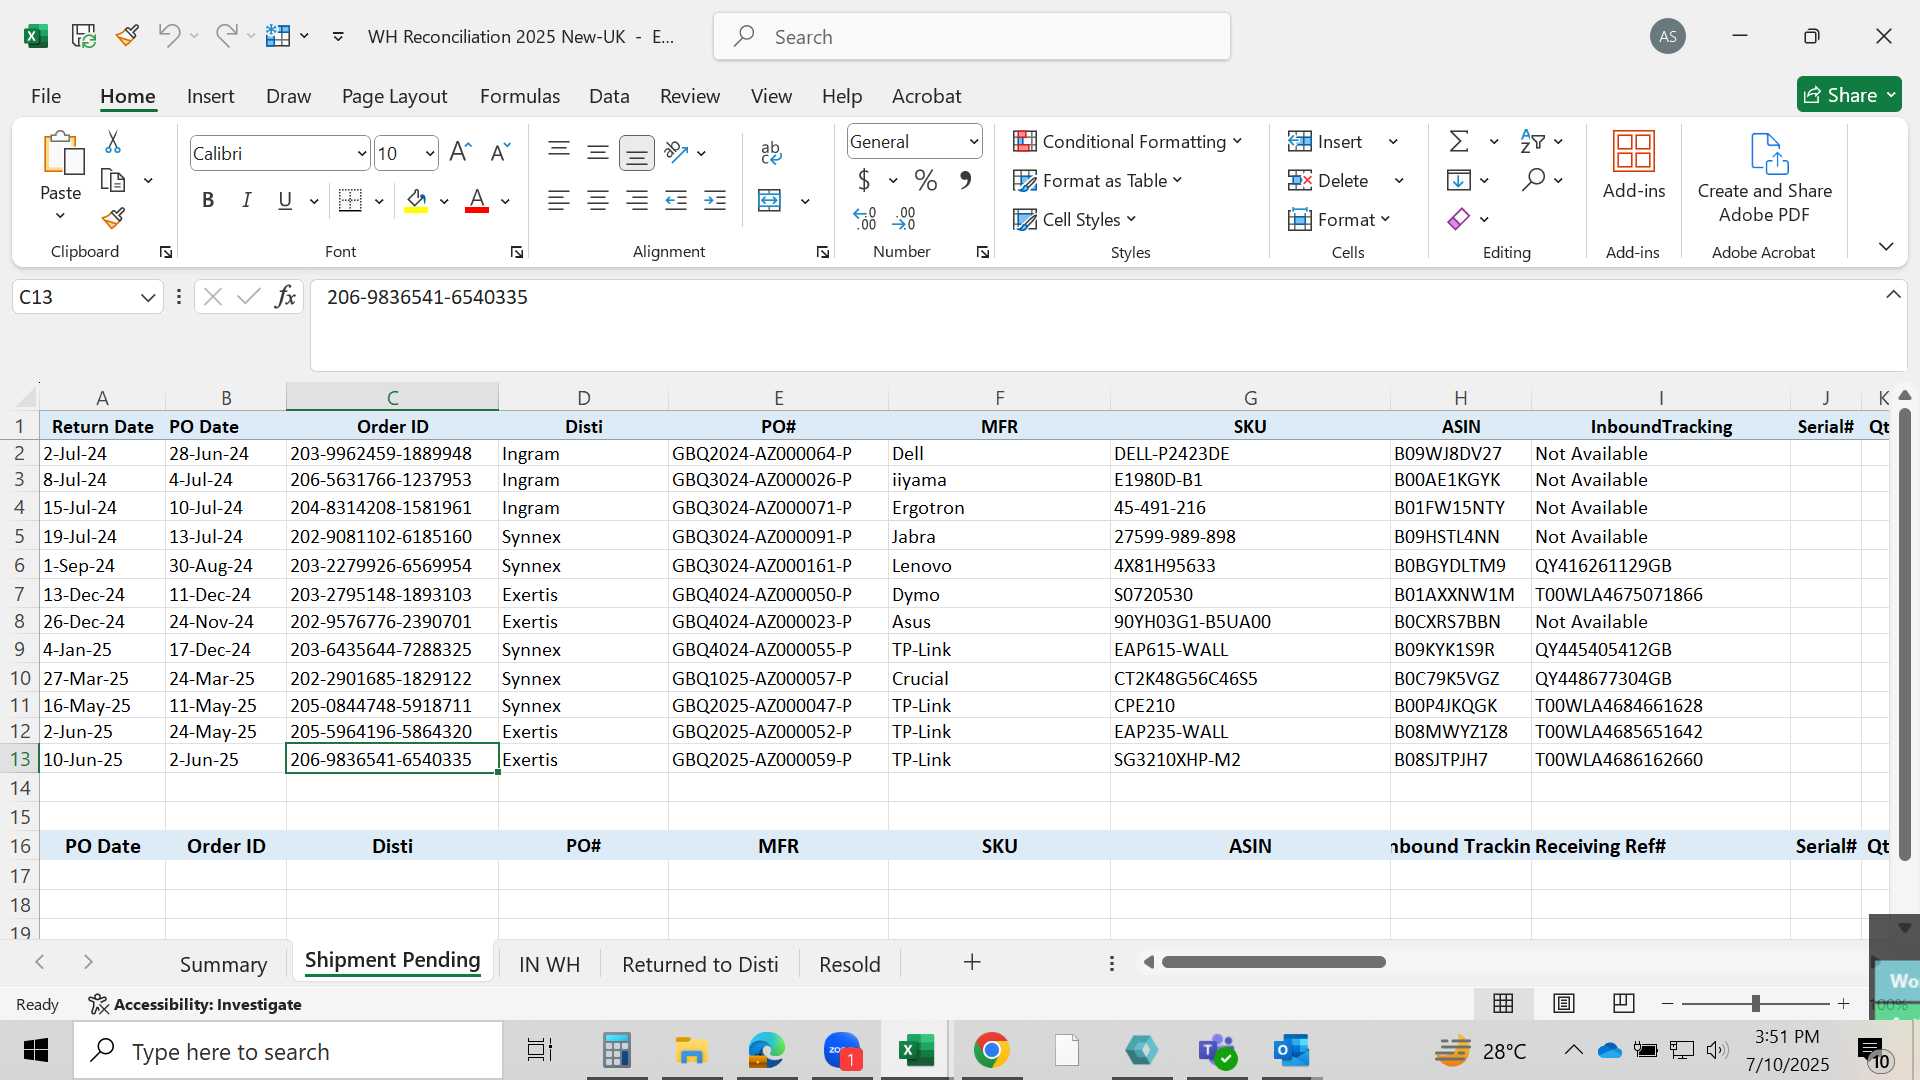Add a new sheet with plus button
The image size is (1920, 1080).
[x=972, y=962]
